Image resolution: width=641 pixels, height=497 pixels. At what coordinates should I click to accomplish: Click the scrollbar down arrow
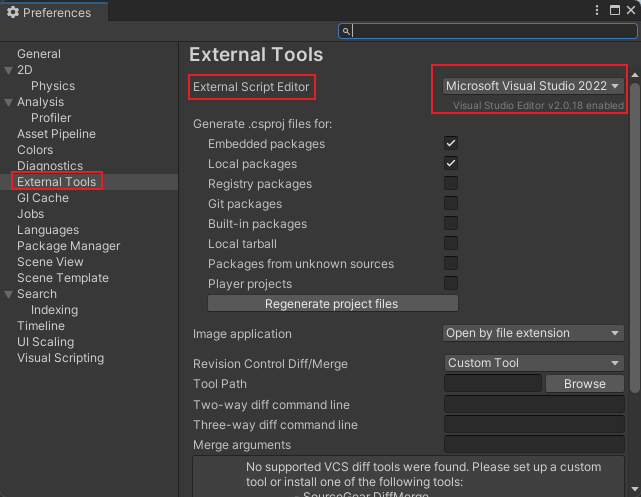pyautogui.click(x=635, y=489)
